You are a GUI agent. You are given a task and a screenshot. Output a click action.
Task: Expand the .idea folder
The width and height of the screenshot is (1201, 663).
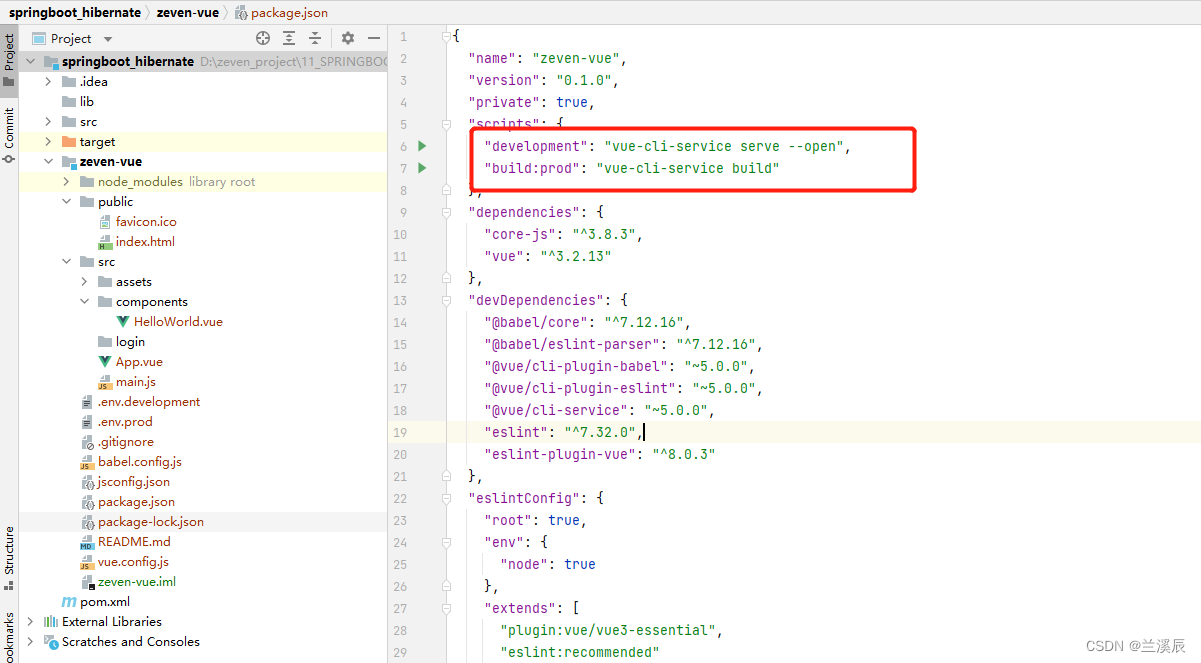(x=48, y=81)
